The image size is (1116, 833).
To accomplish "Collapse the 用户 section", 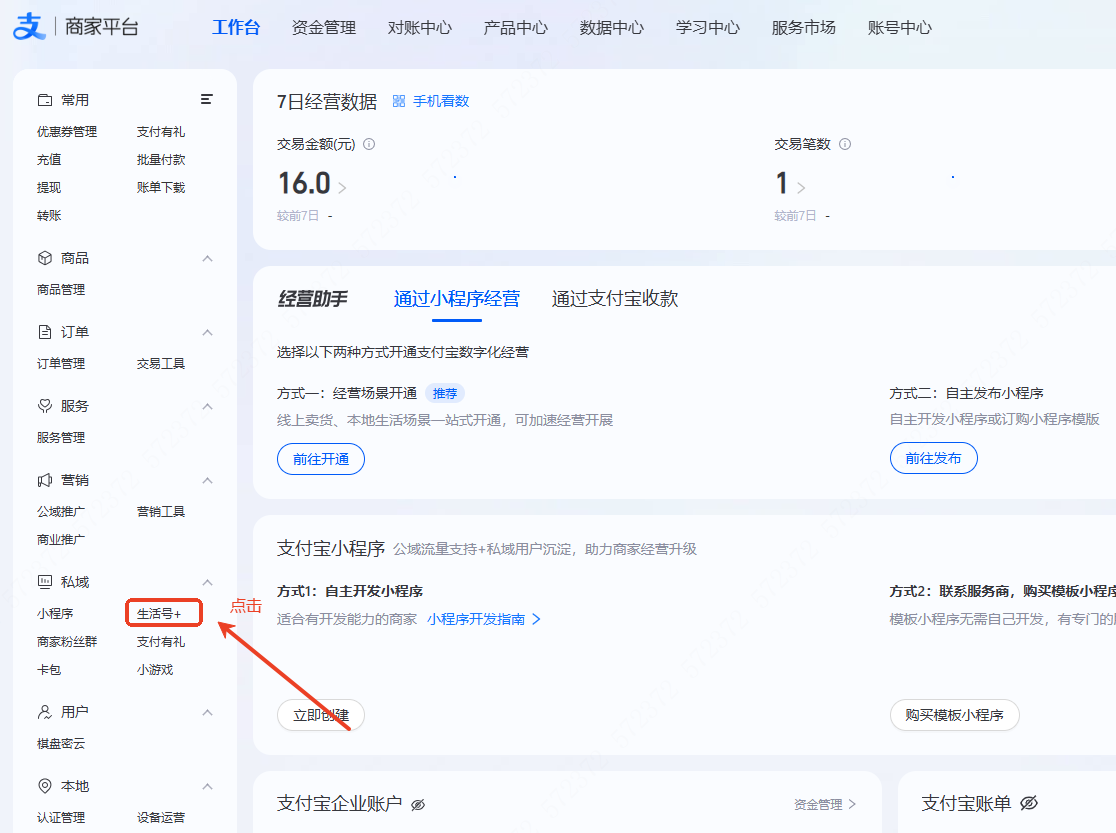I will 207,712.
